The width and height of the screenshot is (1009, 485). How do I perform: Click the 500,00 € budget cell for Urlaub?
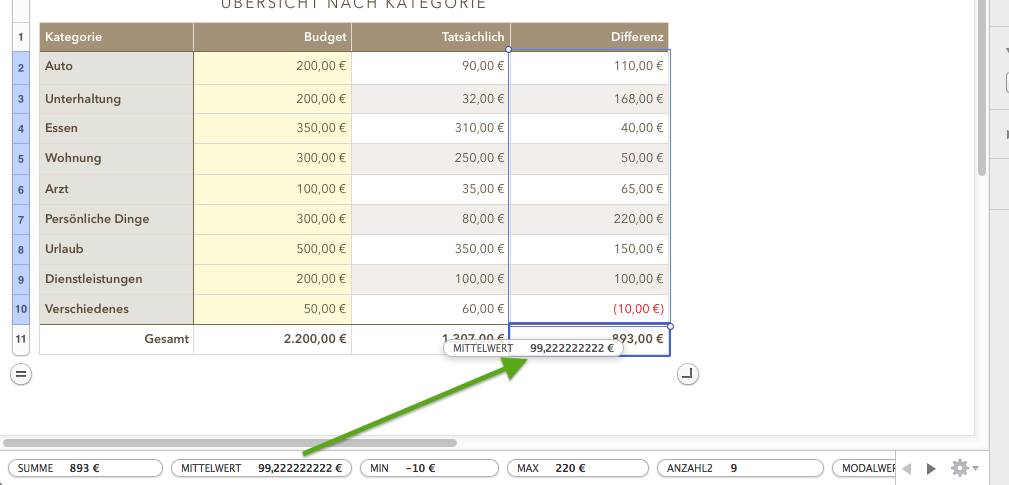(x=272, y=250)
